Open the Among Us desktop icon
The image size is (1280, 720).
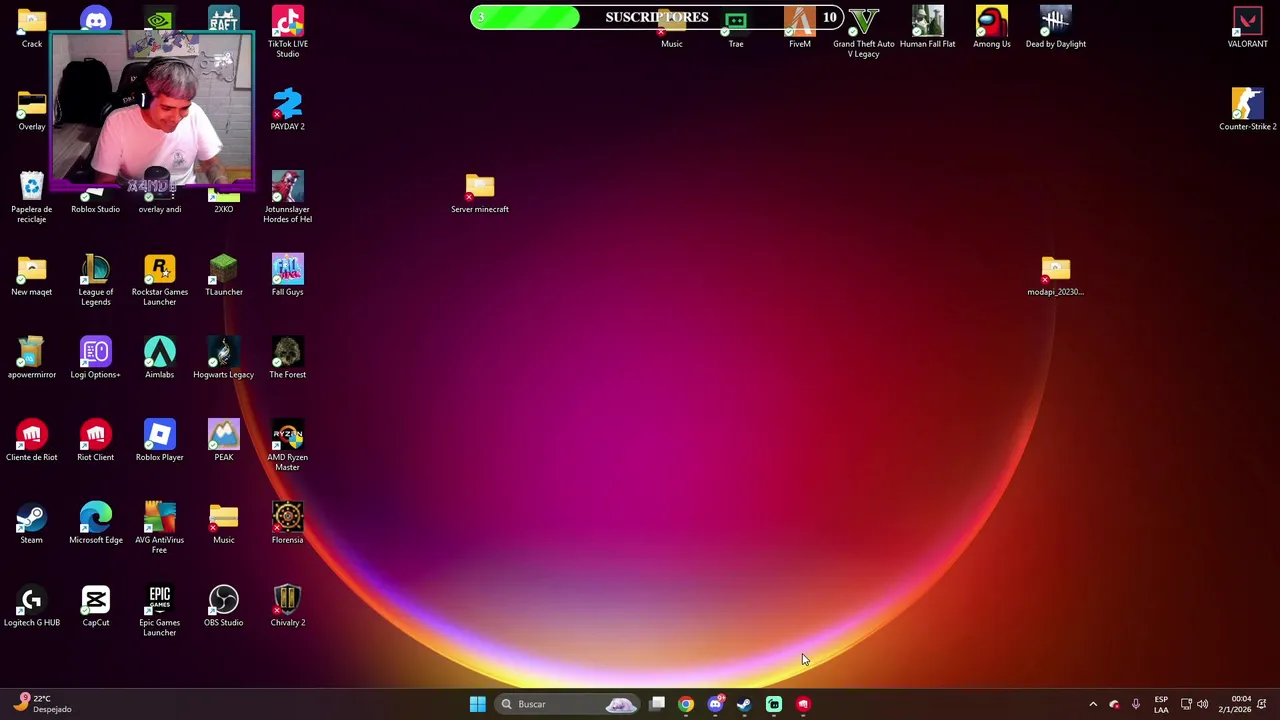point(992,28)
